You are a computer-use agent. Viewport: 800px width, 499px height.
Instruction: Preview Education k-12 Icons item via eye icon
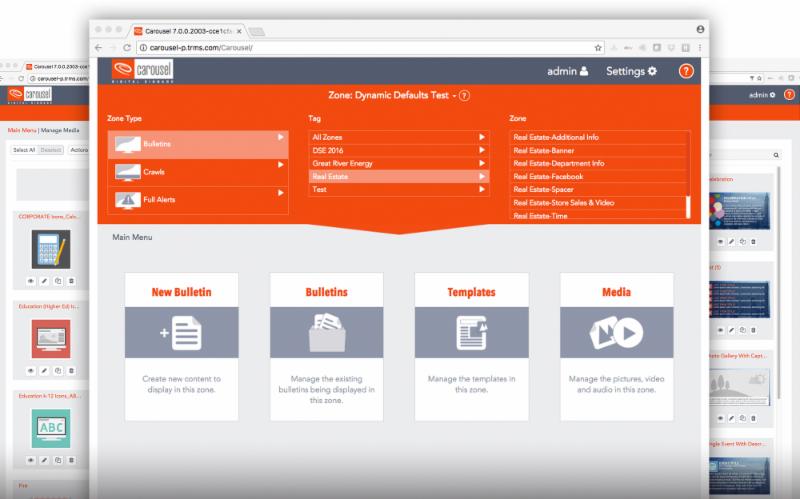(31, 460)
